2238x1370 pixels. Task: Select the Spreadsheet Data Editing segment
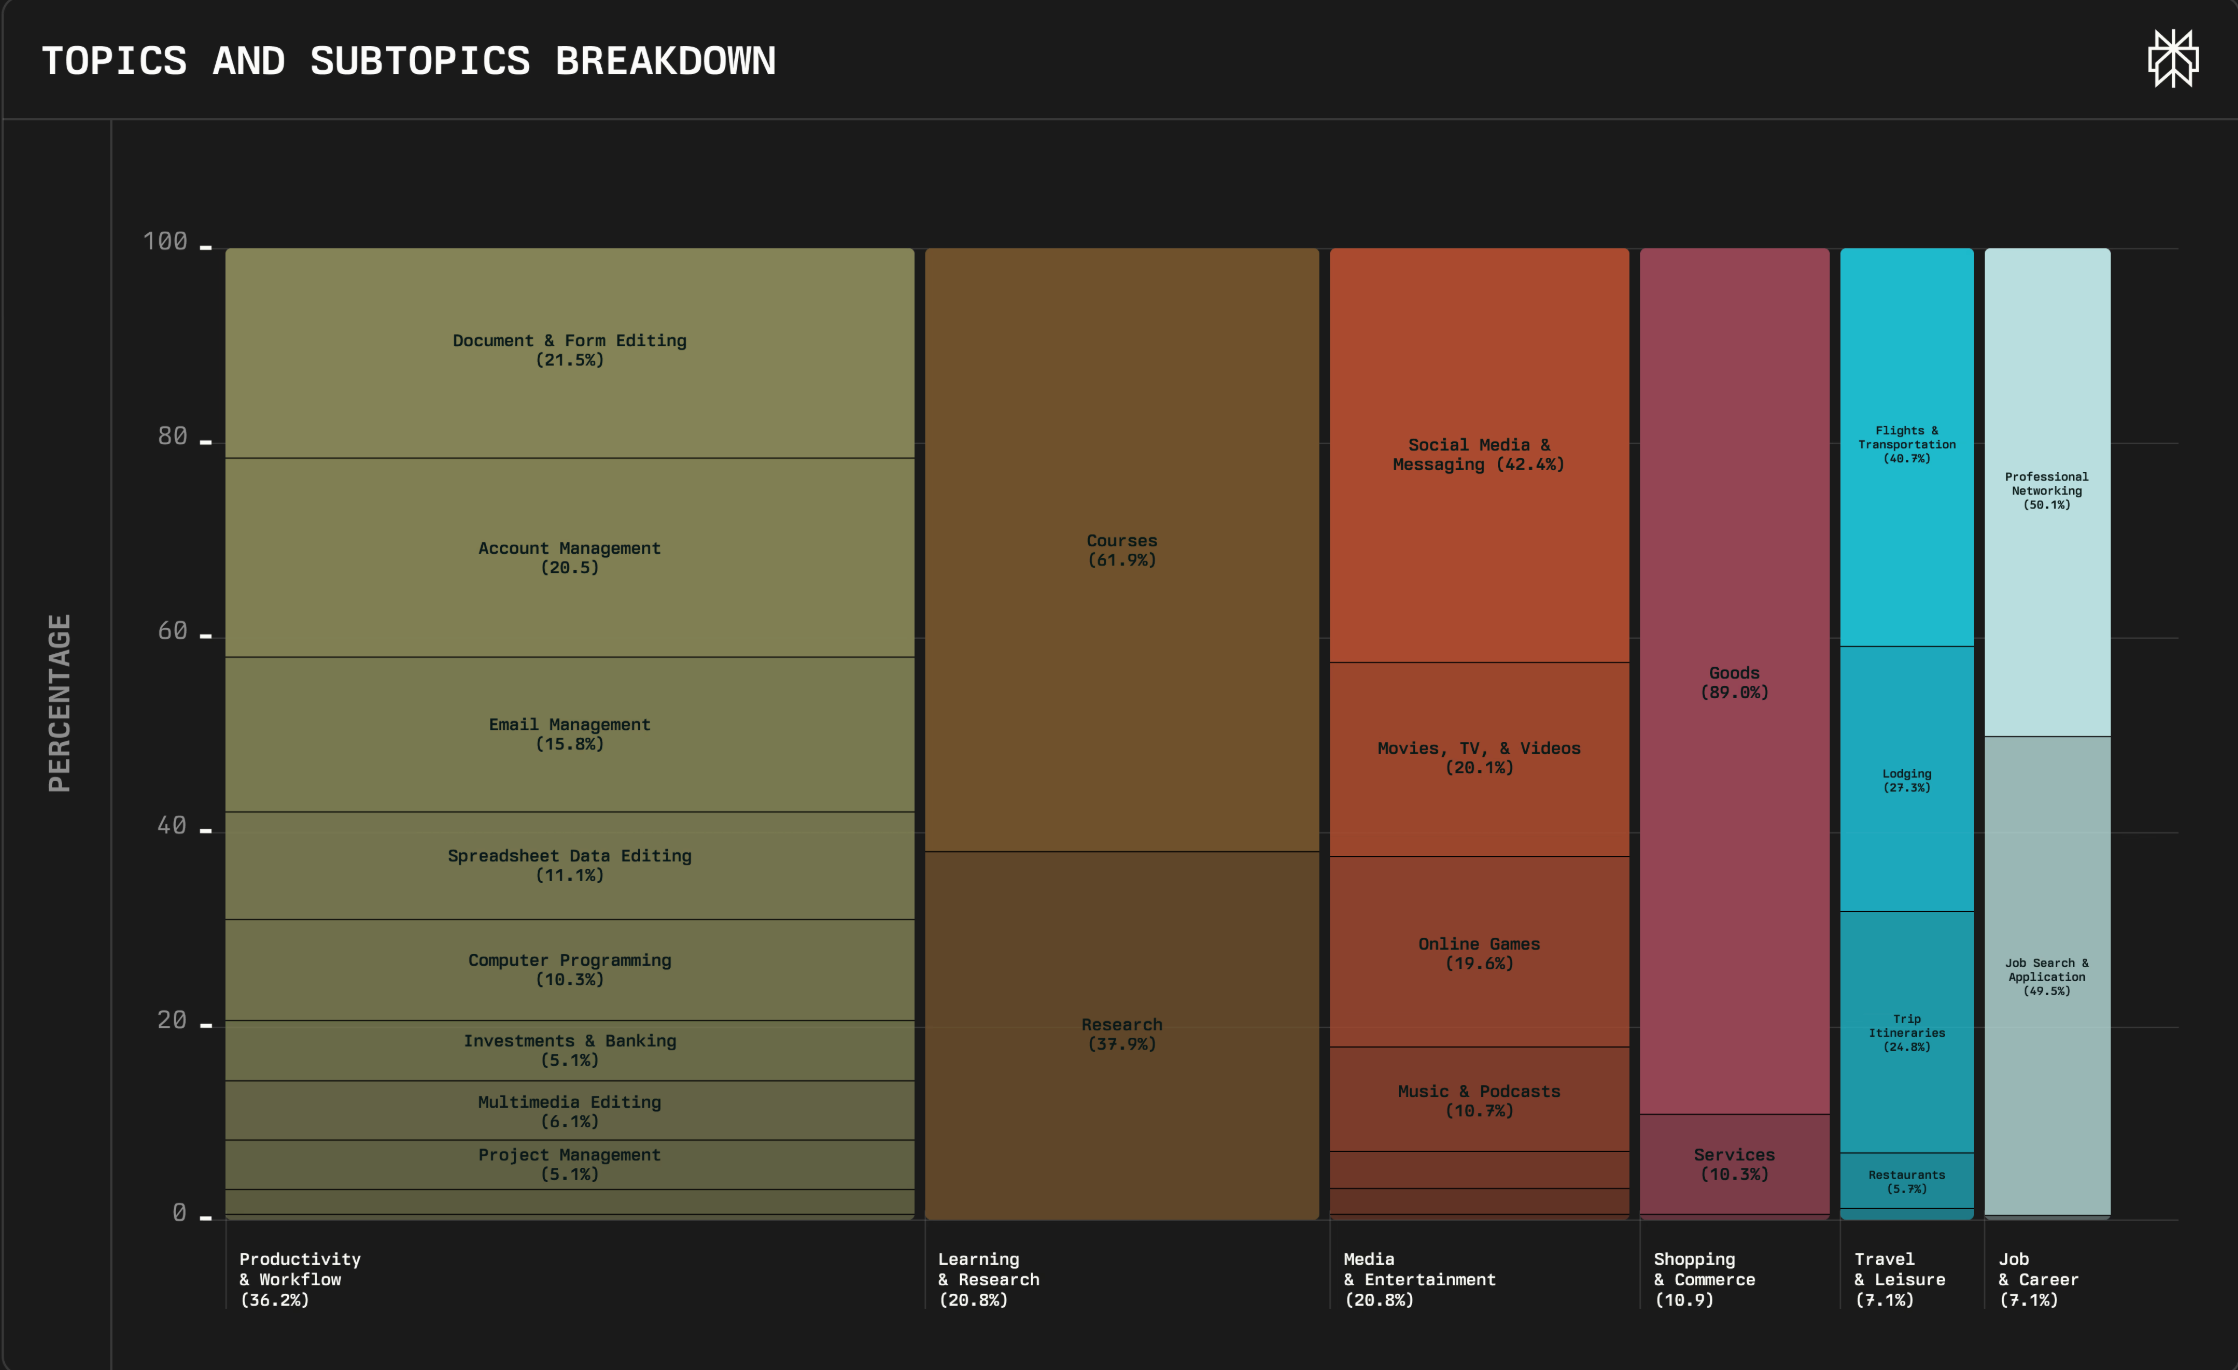(x=569, y=865)
